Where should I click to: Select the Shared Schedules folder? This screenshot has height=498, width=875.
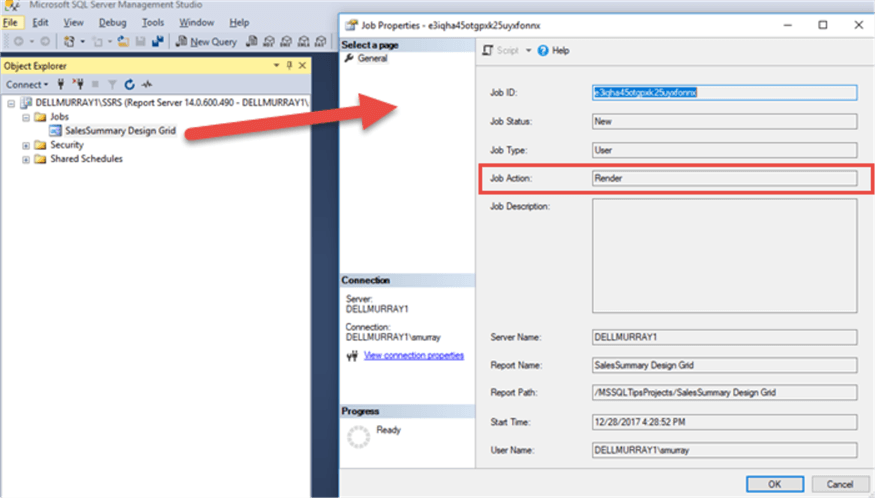[86, 159]
